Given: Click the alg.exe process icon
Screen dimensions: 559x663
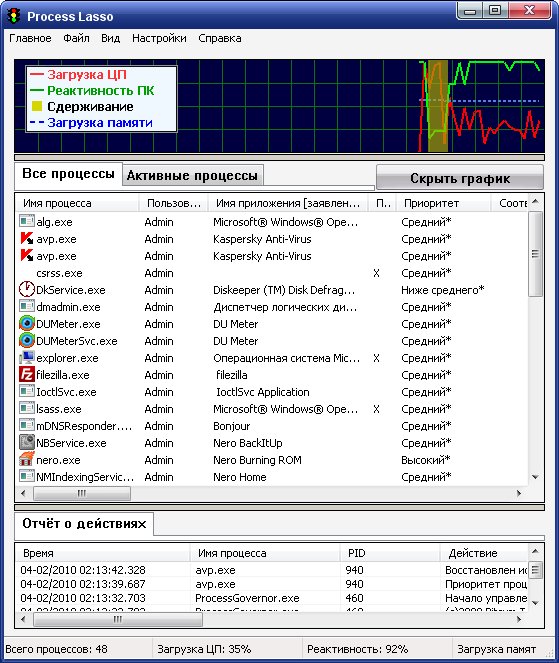Looking at the screenshot, I should click(27, 221).
